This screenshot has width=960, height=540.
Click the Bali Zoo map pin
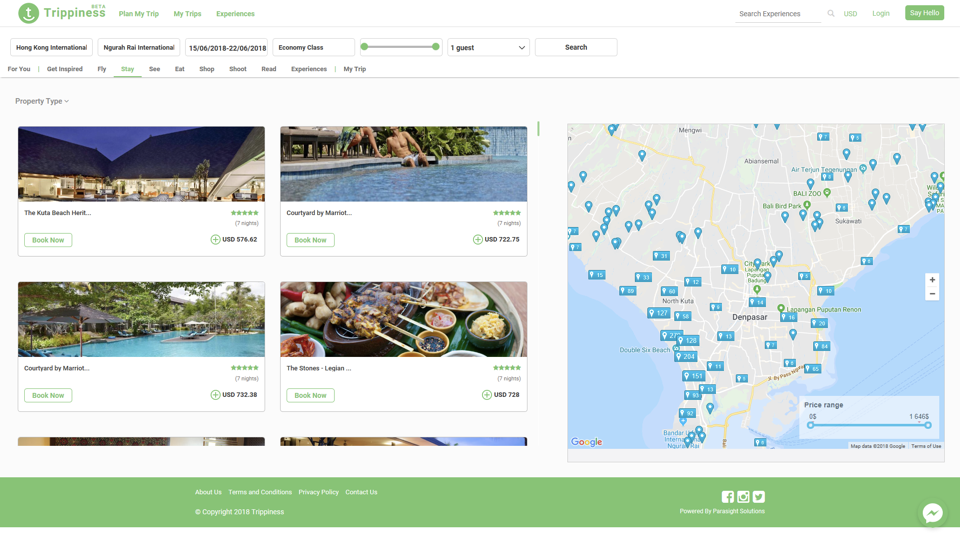[827, 193]
